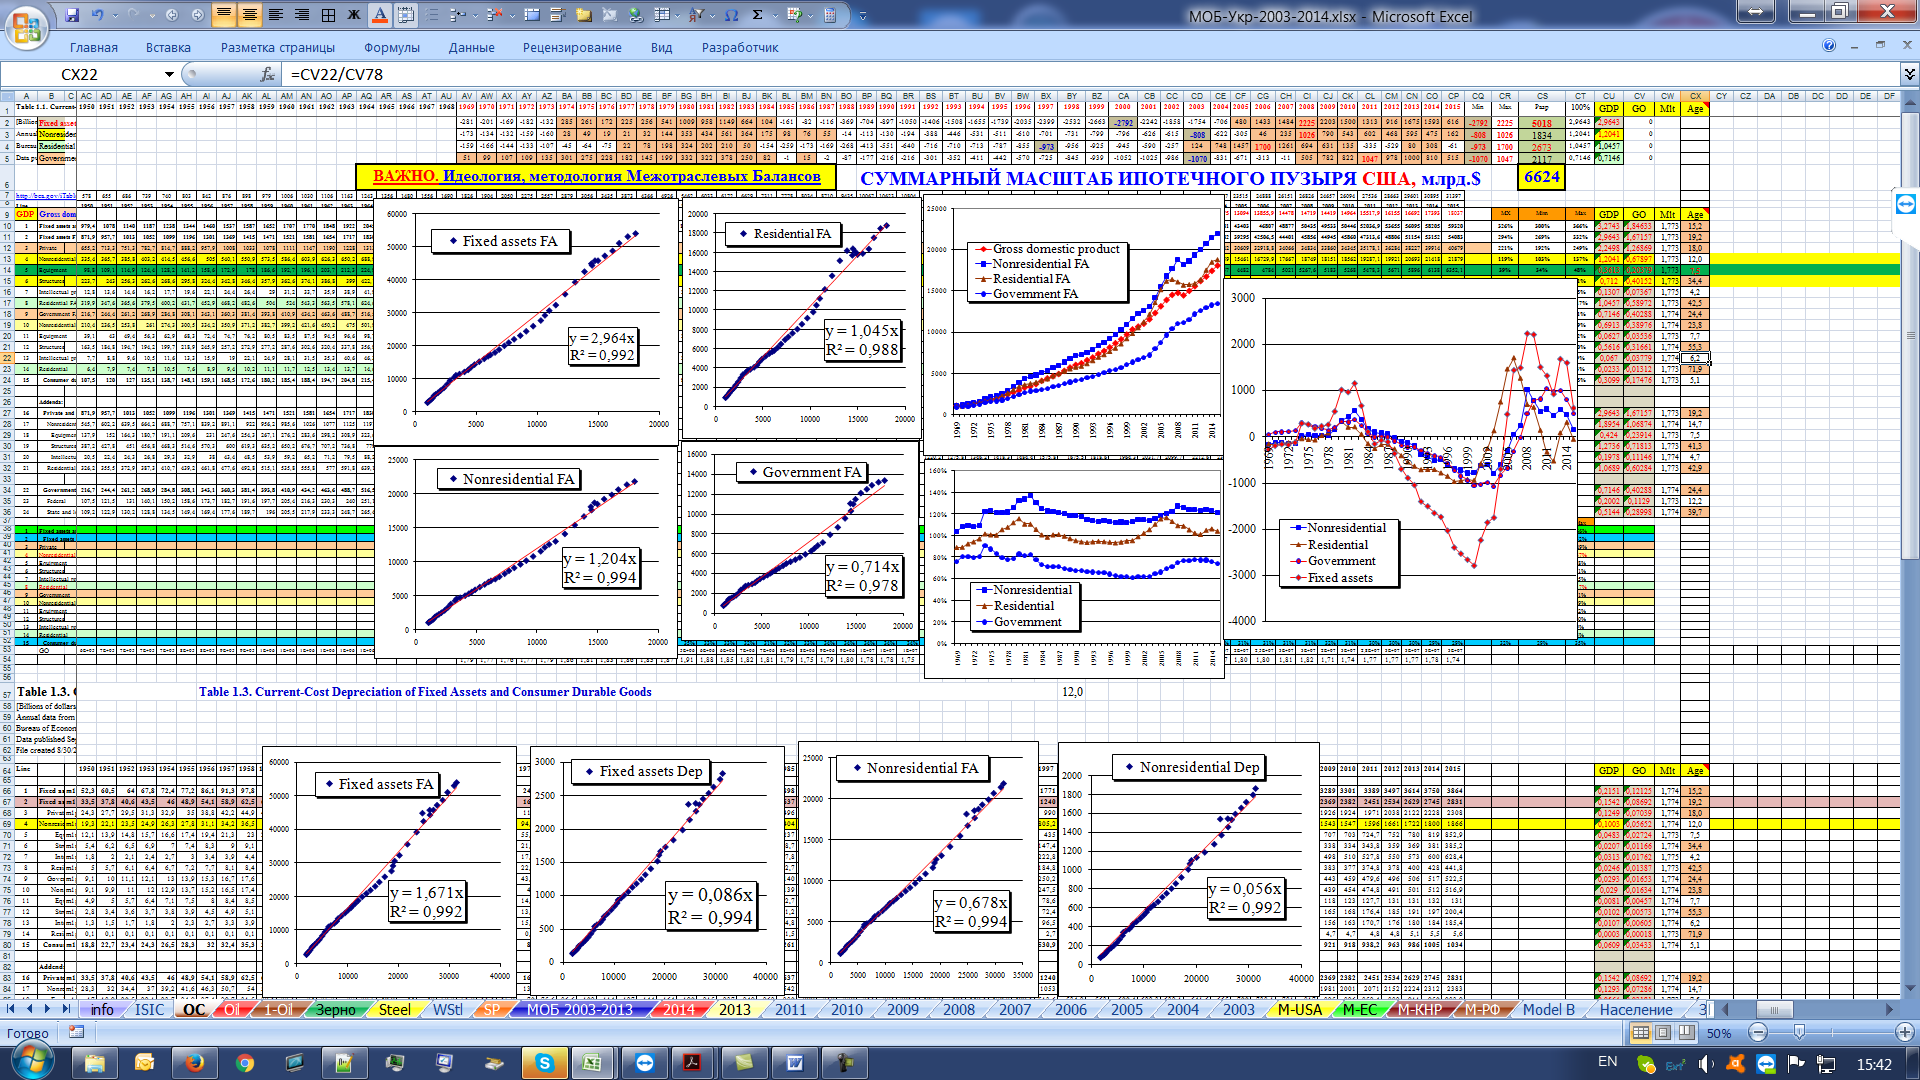Click the insert function fx icon
Viewport: 1920px width, 1080px height.
pyautogui.click(x=267, y=75)
